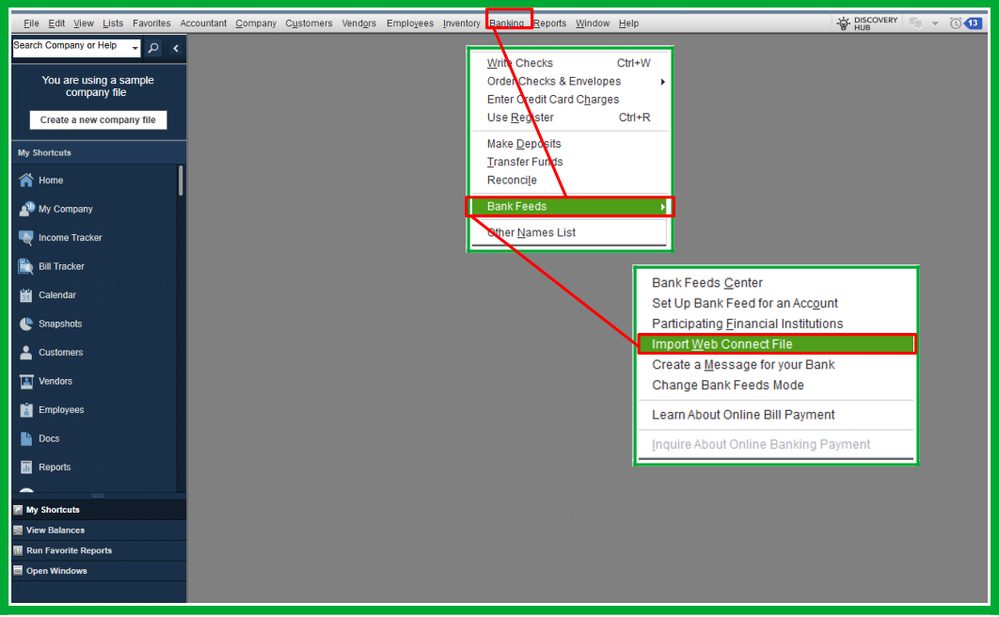999x617 pixels.
Task: Open the Customers shortcut icon
Action: [x=26, y=352]
